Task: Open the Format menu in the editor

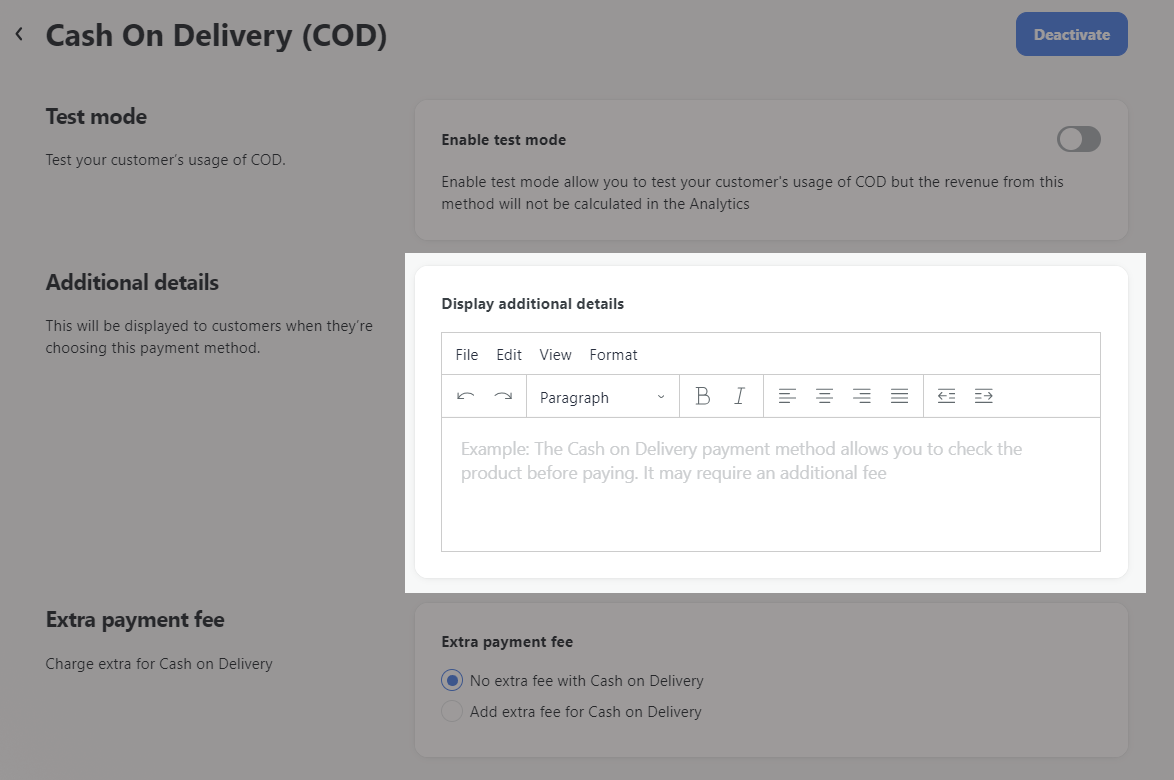Action: click(x=613, y=355)
